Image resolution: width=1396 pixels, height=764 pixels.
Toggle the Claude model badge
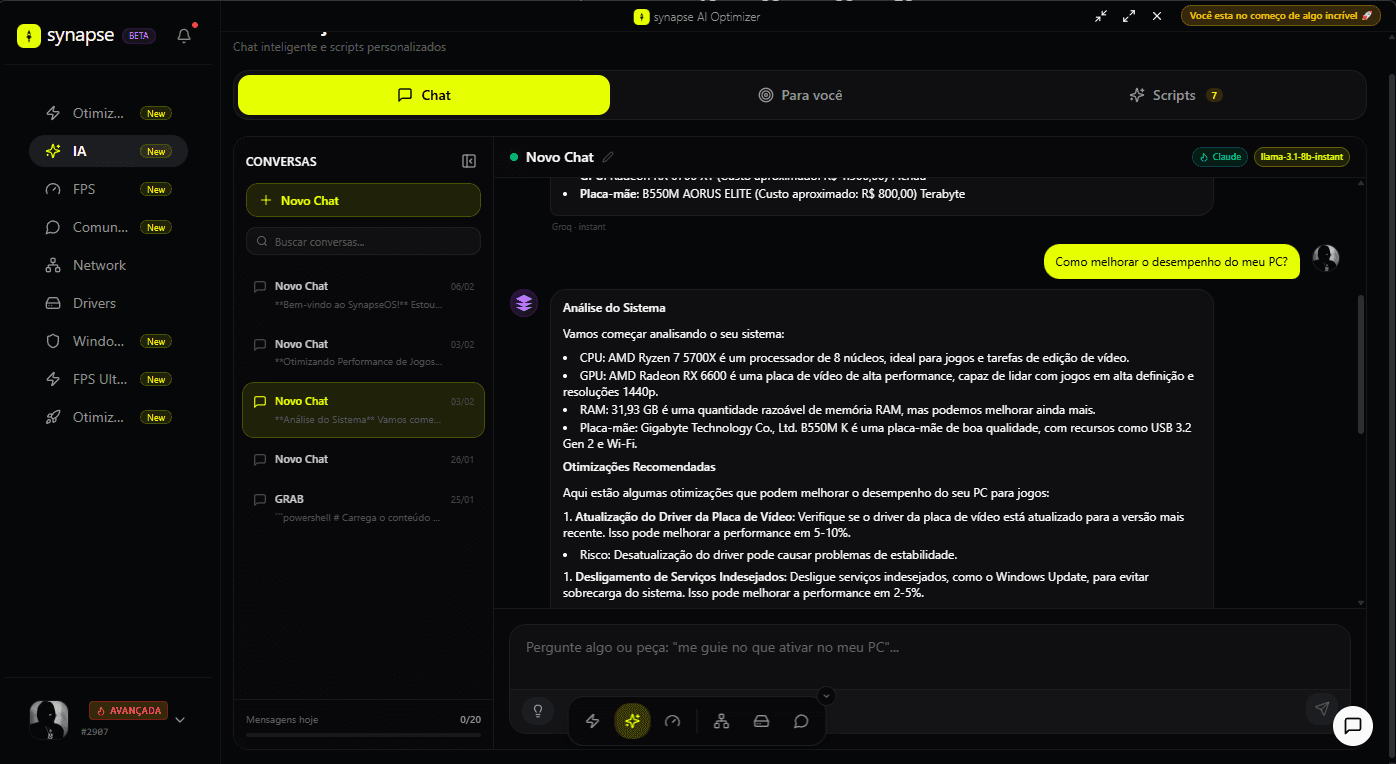pos(1219,157)
